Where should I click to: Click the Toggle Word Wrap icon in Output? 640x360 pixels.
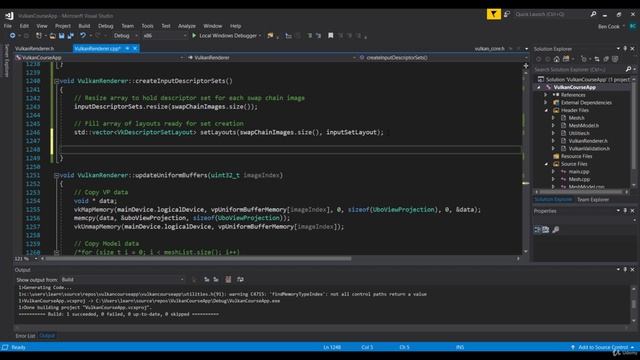[x=240, y=280]
